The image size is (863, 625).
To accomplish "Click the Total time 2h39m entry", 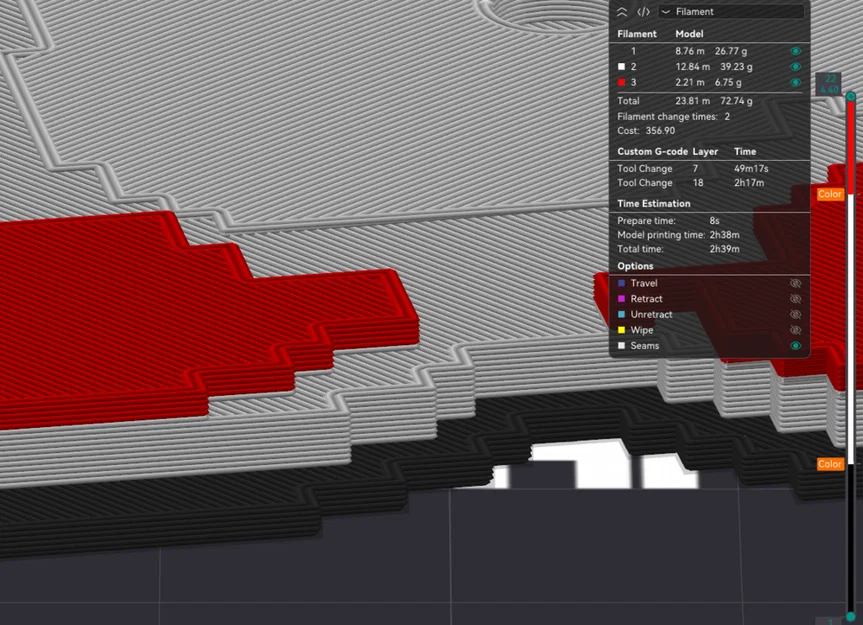I will (x=678, y=249).
